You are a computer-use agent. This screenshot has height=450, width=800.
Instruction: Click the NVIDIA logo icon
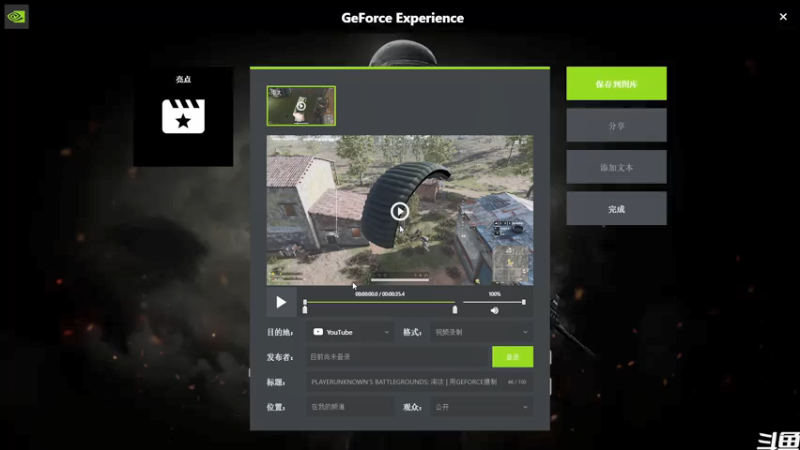(16, 17)
